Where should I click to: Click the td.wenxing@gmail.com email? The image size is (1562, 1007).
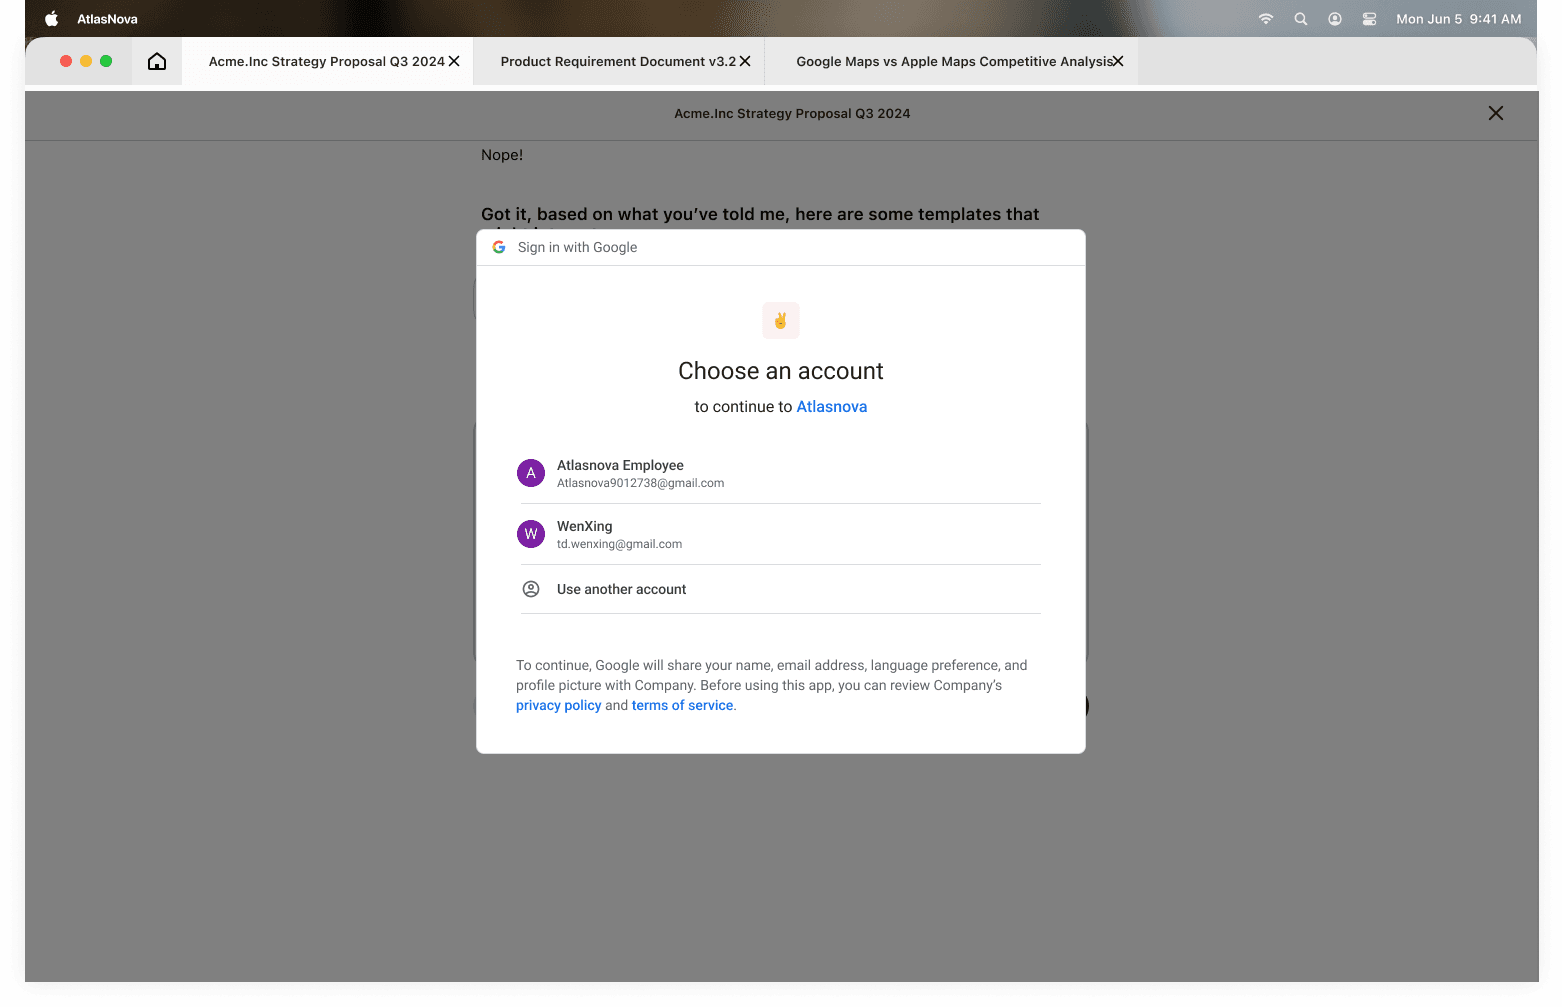coord(619,544)
